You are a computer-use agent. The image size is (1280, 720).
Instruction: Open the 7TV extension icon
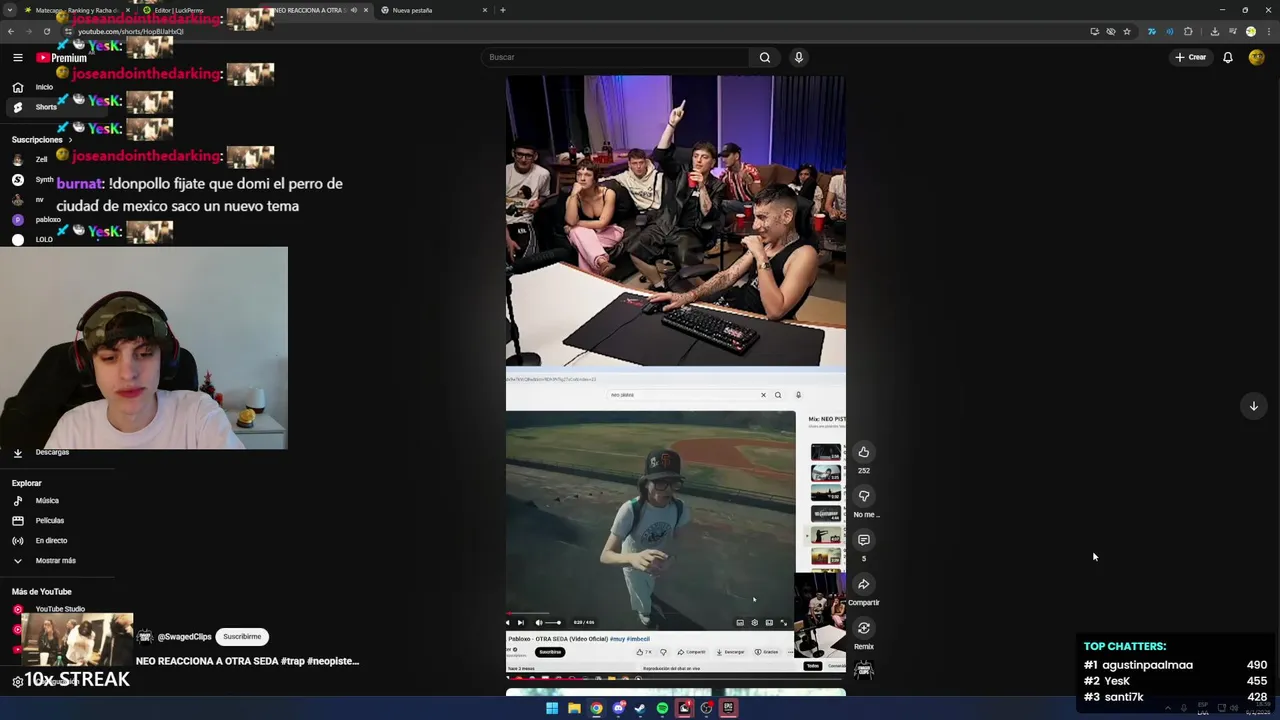1151,31
